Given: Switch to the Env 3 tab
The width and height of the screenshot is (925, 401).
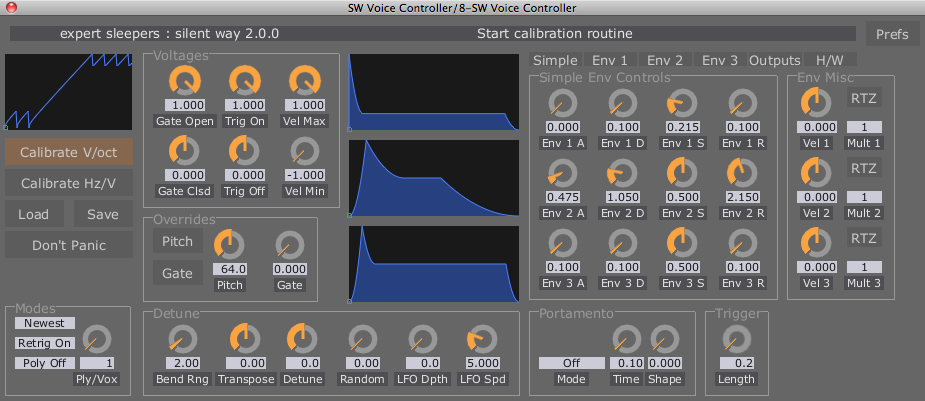Looking at the screenshot, I should pyautogui.click(x=720, y=60).
